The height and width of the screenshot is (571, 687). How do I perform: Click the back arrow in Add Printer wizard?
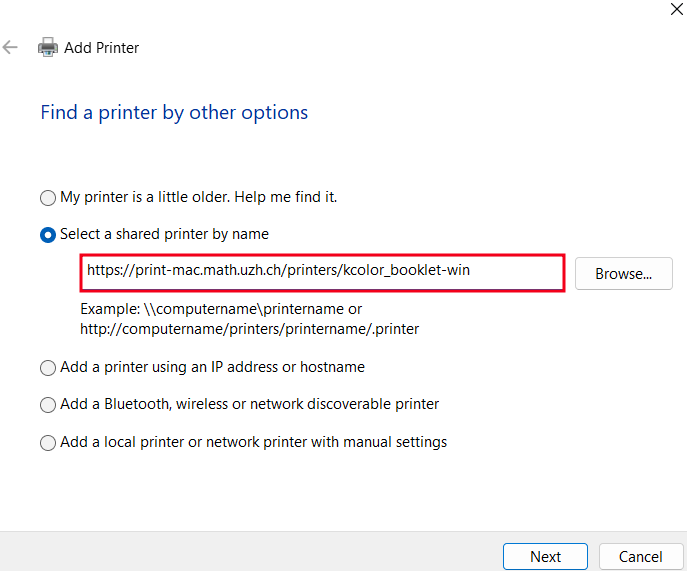click(10, 47)
